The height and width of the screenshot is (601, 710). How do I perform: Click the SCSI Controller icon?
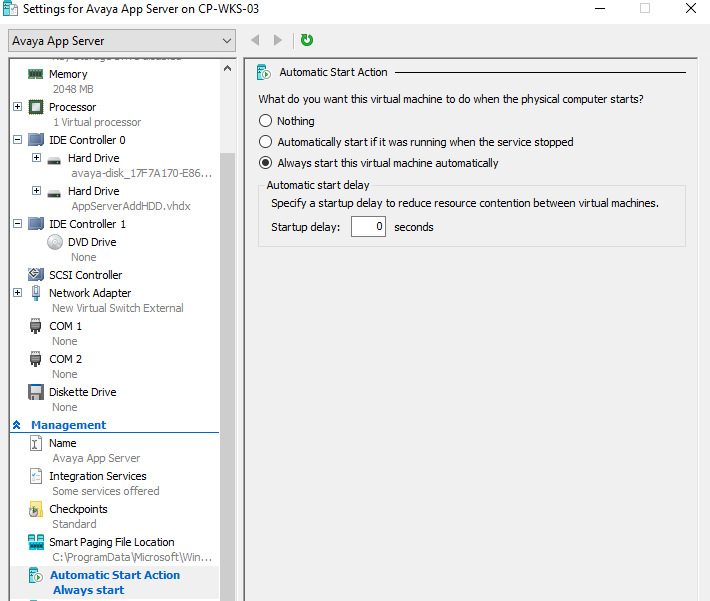click(x=36, y=274)
